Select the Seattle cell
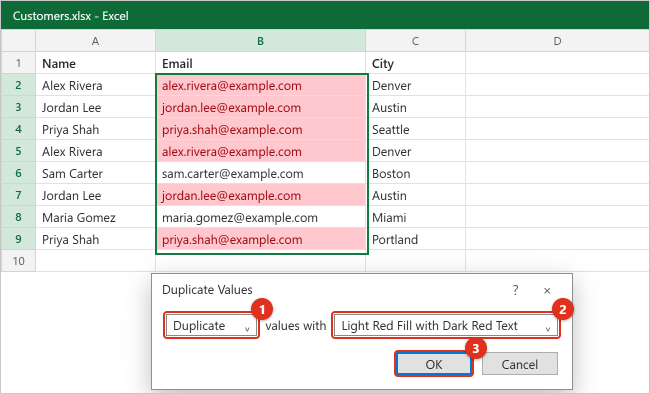The height and width of the screenshot is (394, 650). coord(415,129)
